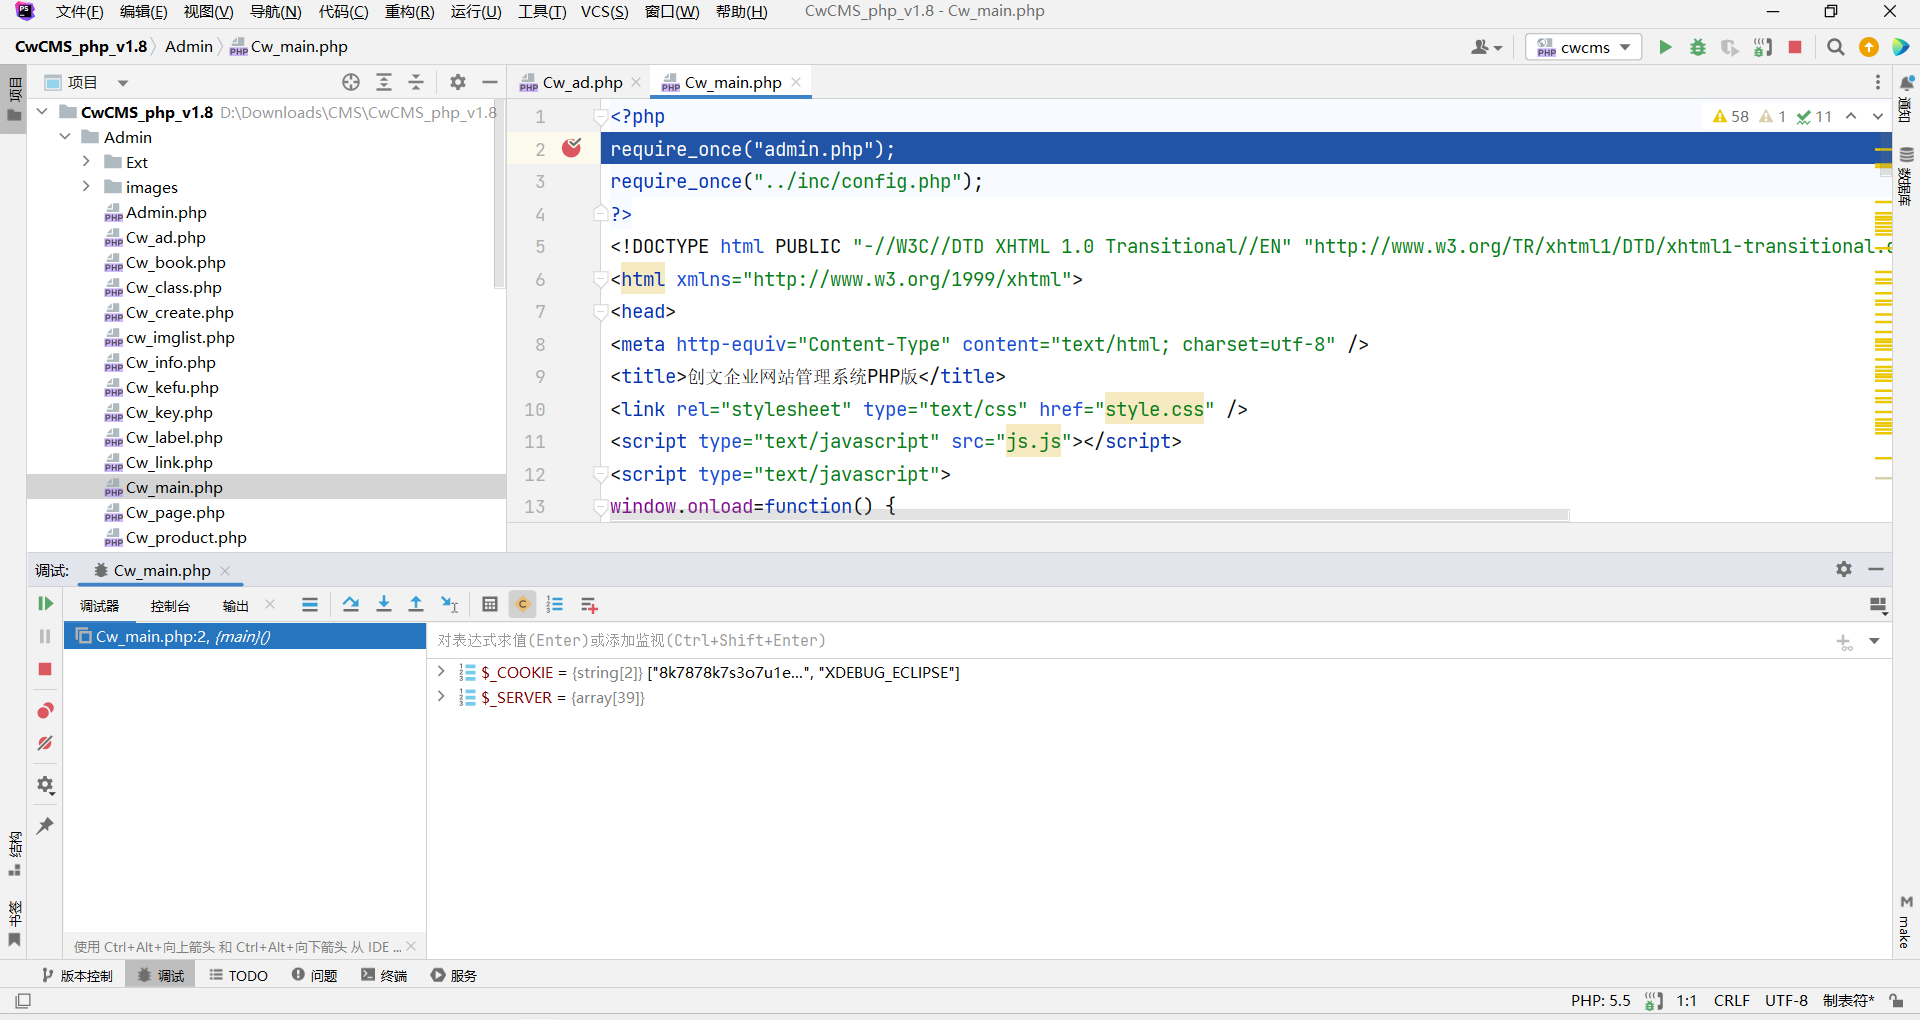Expand the Ext folder in project tree
1920x1020 pixels.
coord(86,162)
